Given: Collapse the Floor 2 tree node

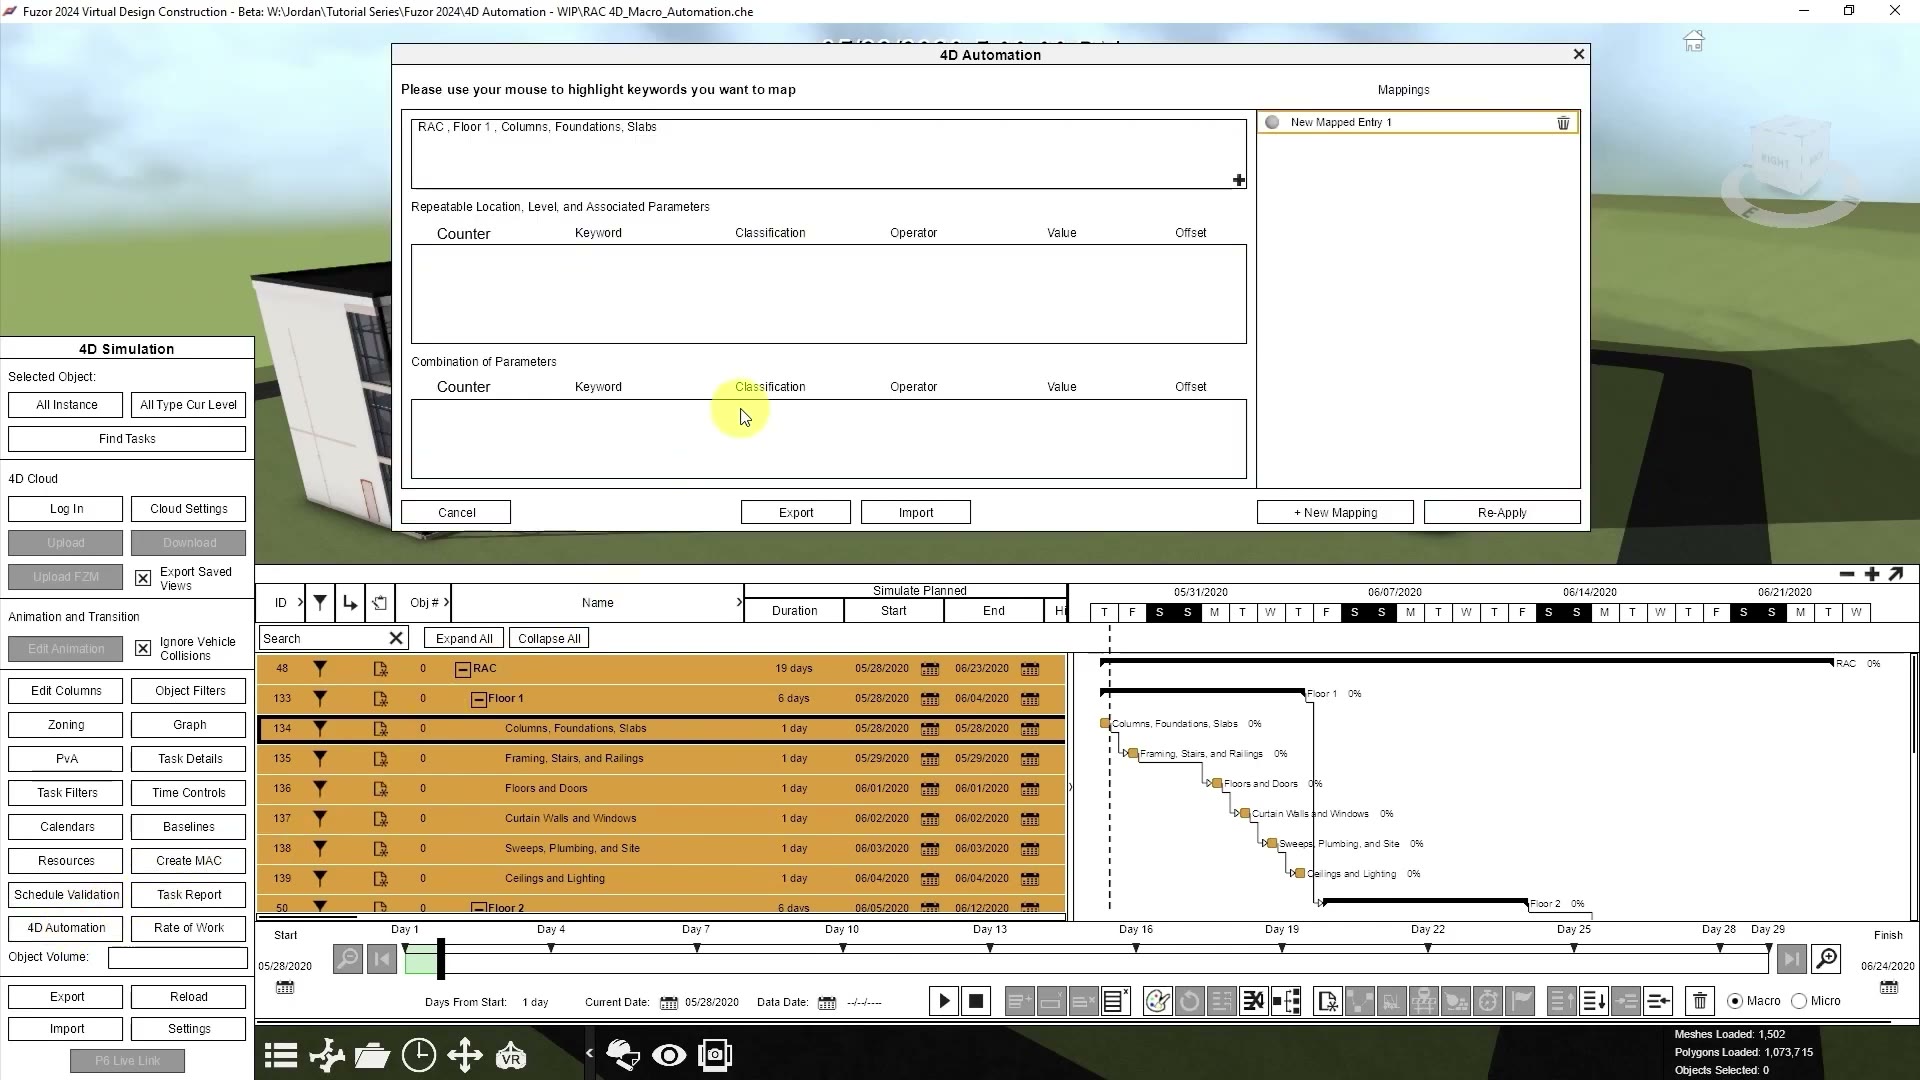Looking at the screenshot, I should click(x=479, y=908).
